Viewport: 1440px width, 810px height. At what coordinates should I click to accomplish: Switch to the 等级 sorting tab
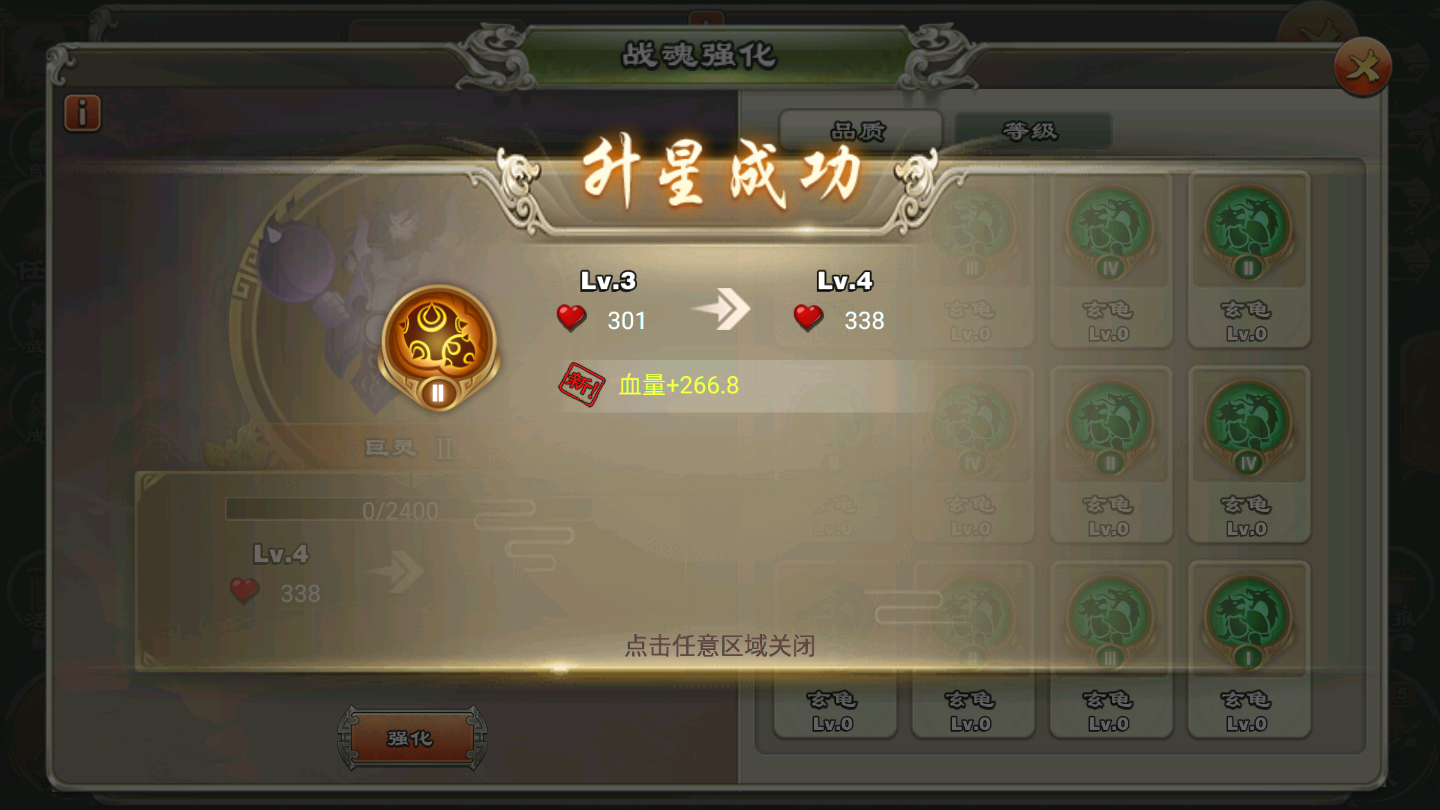pos(1032,131)
